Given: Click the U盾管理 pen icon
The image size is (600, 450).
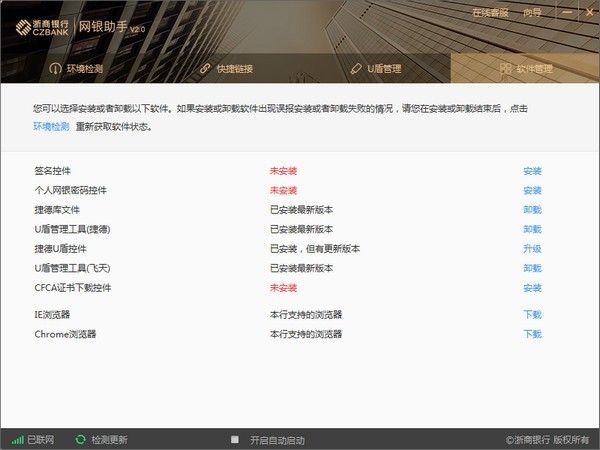Looking at the screenshot, I should (x=355, y=69).
